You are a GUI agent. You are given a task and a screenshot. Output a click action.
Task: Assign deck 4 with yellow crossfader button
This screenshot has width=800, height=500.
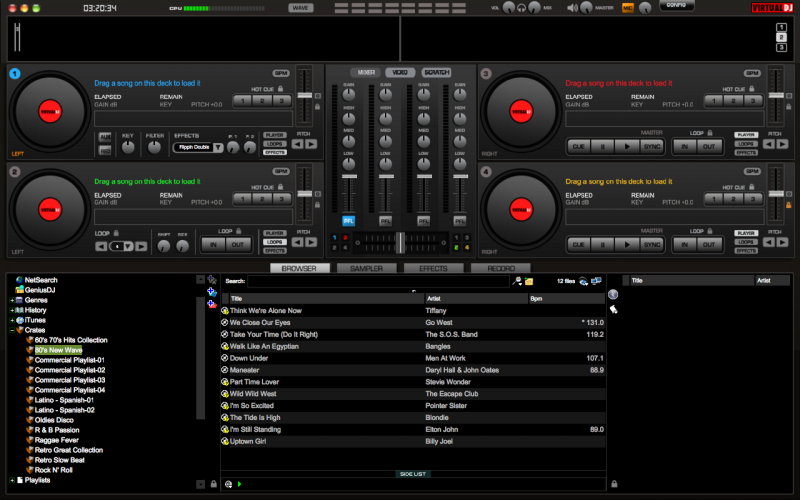(x=466, y=247)
